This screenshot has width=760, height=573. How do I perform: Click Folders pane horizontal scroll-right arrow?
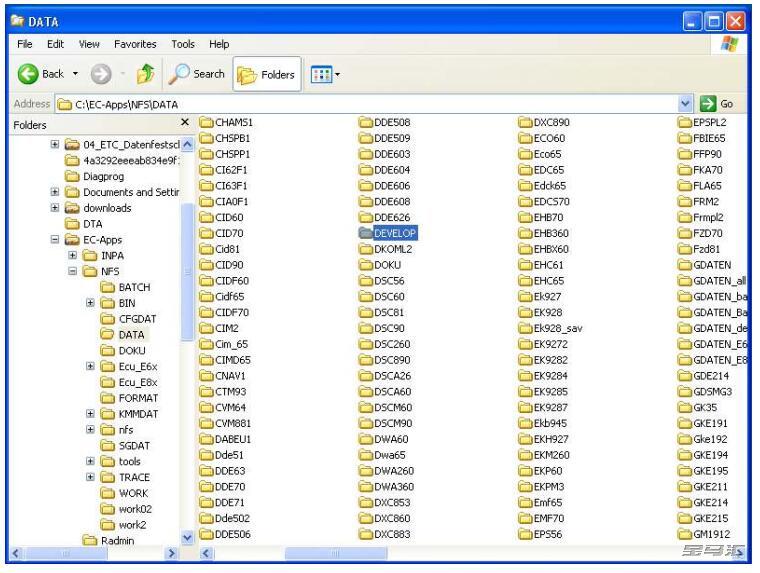pyautogui.click(x=171, y=553)
